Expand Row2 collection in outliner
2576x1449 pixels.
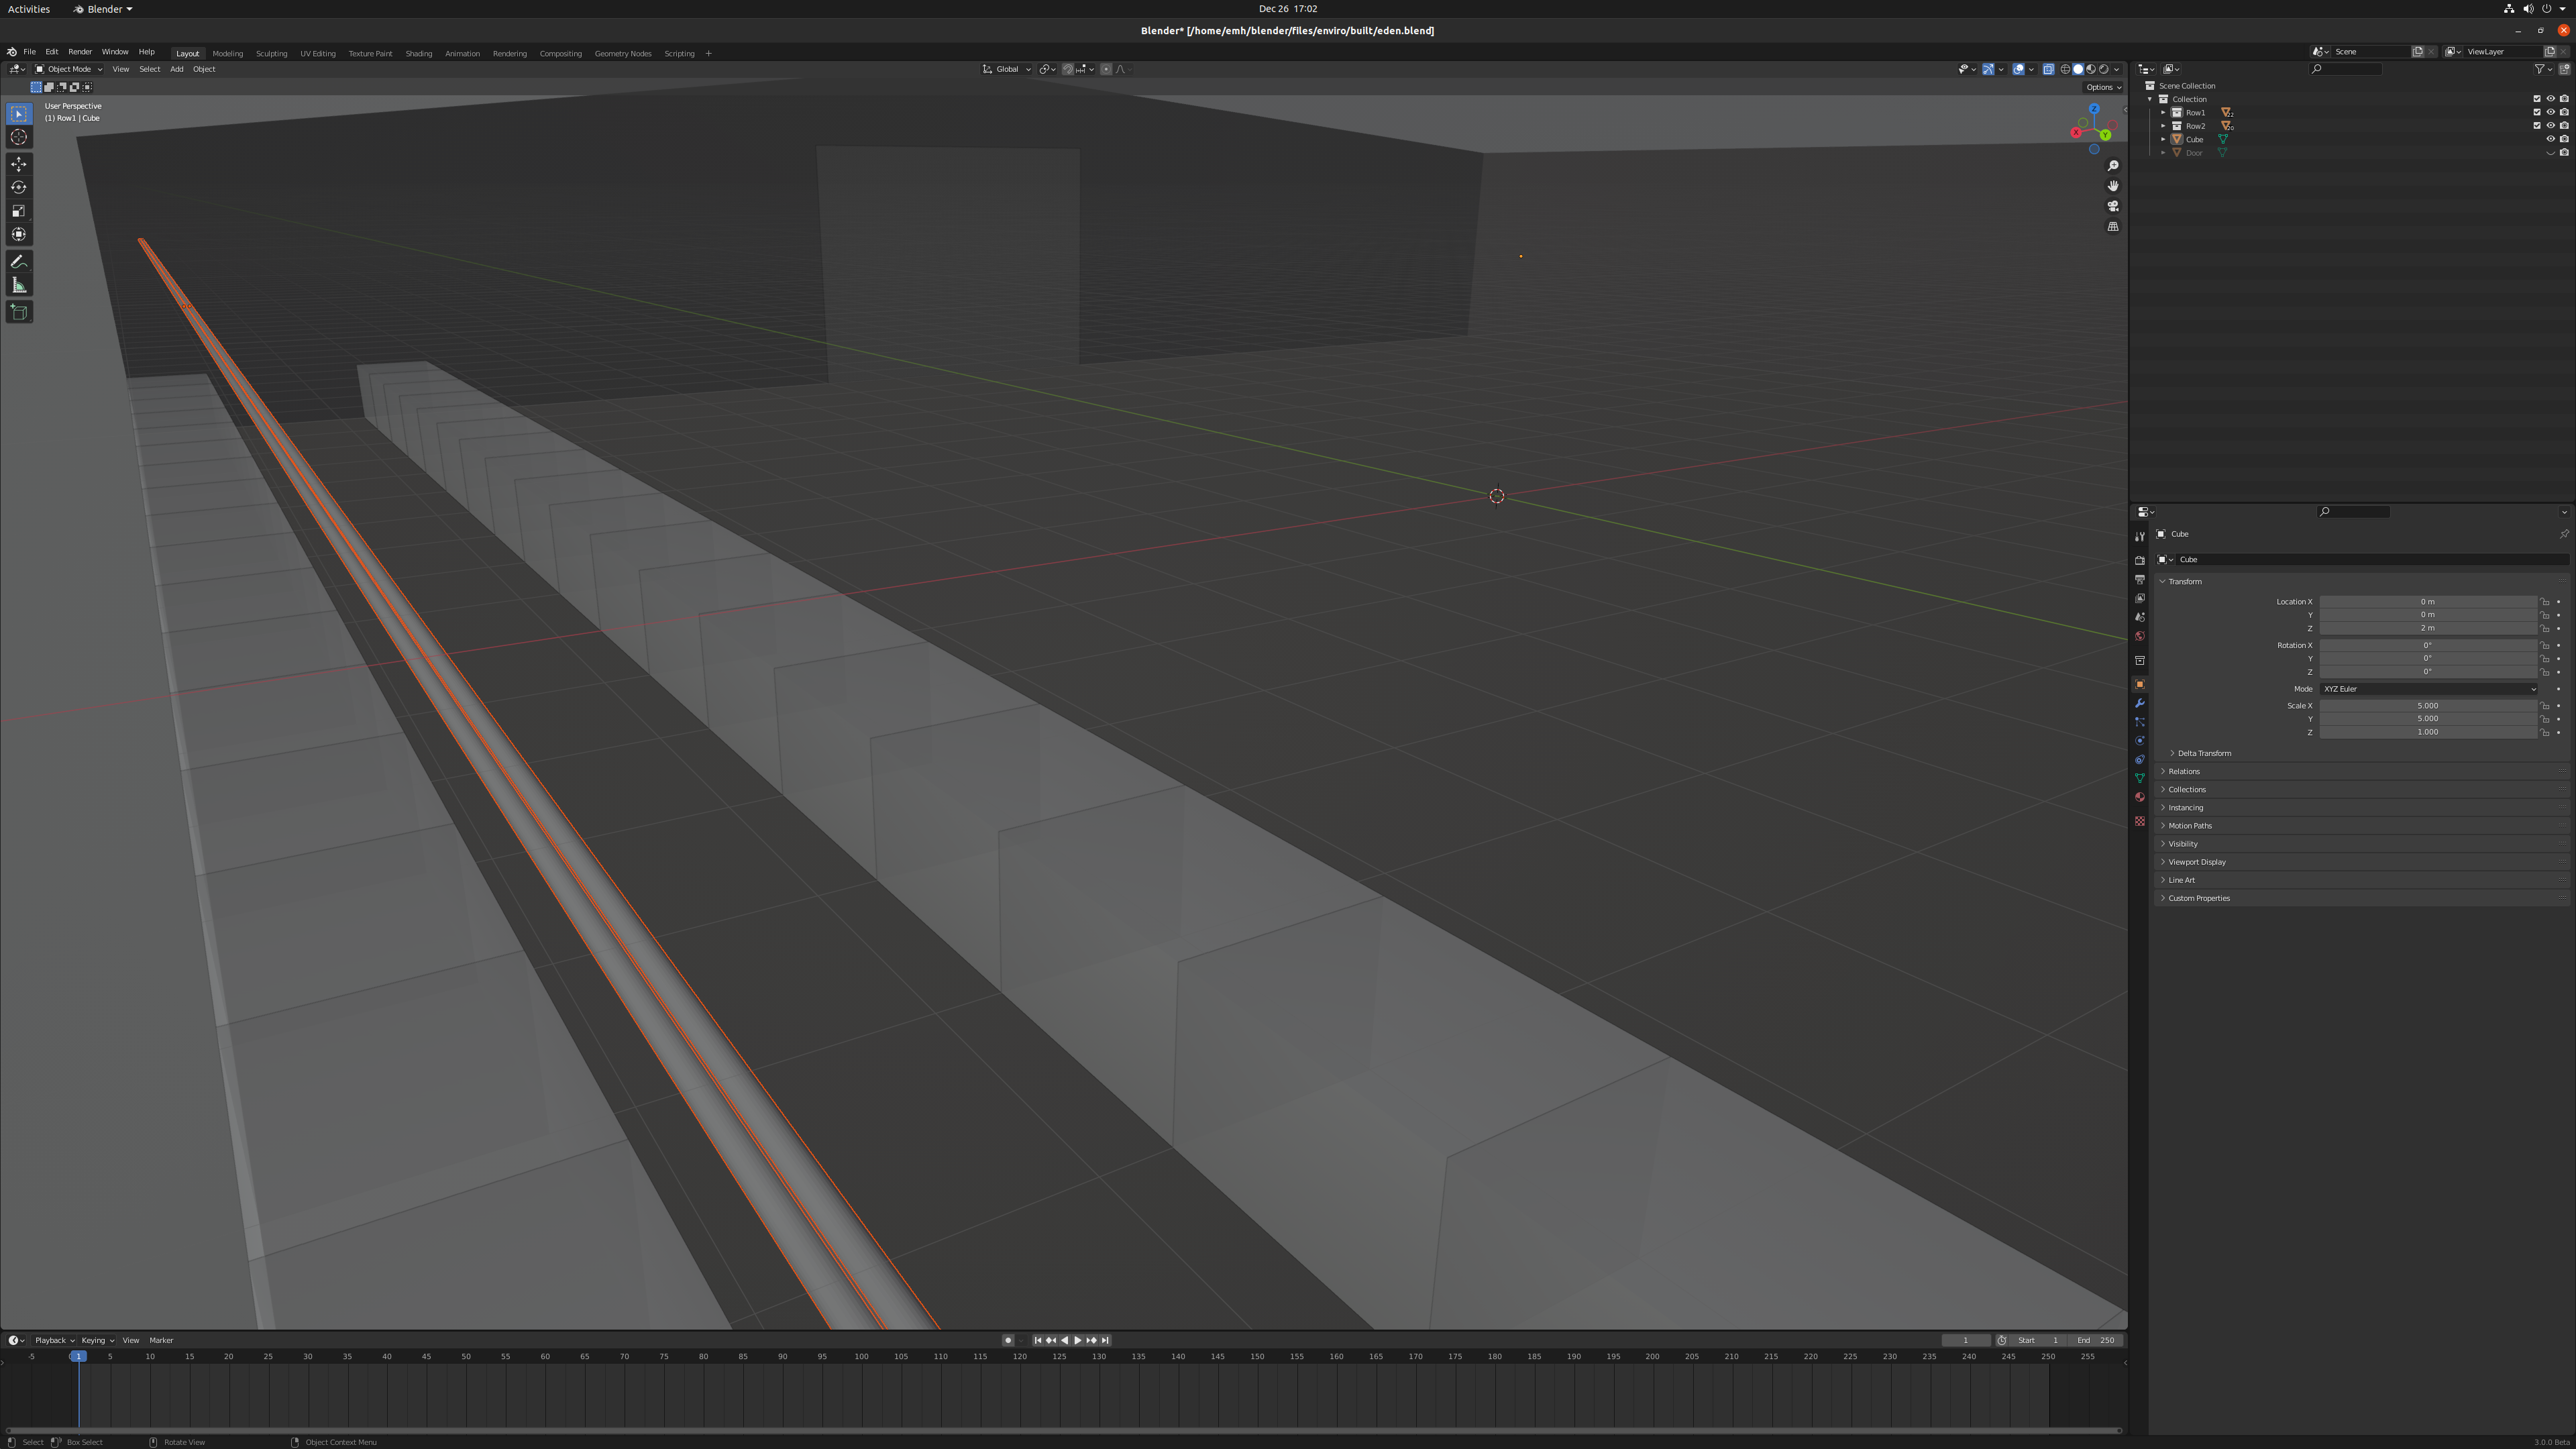coord(2163,126)
